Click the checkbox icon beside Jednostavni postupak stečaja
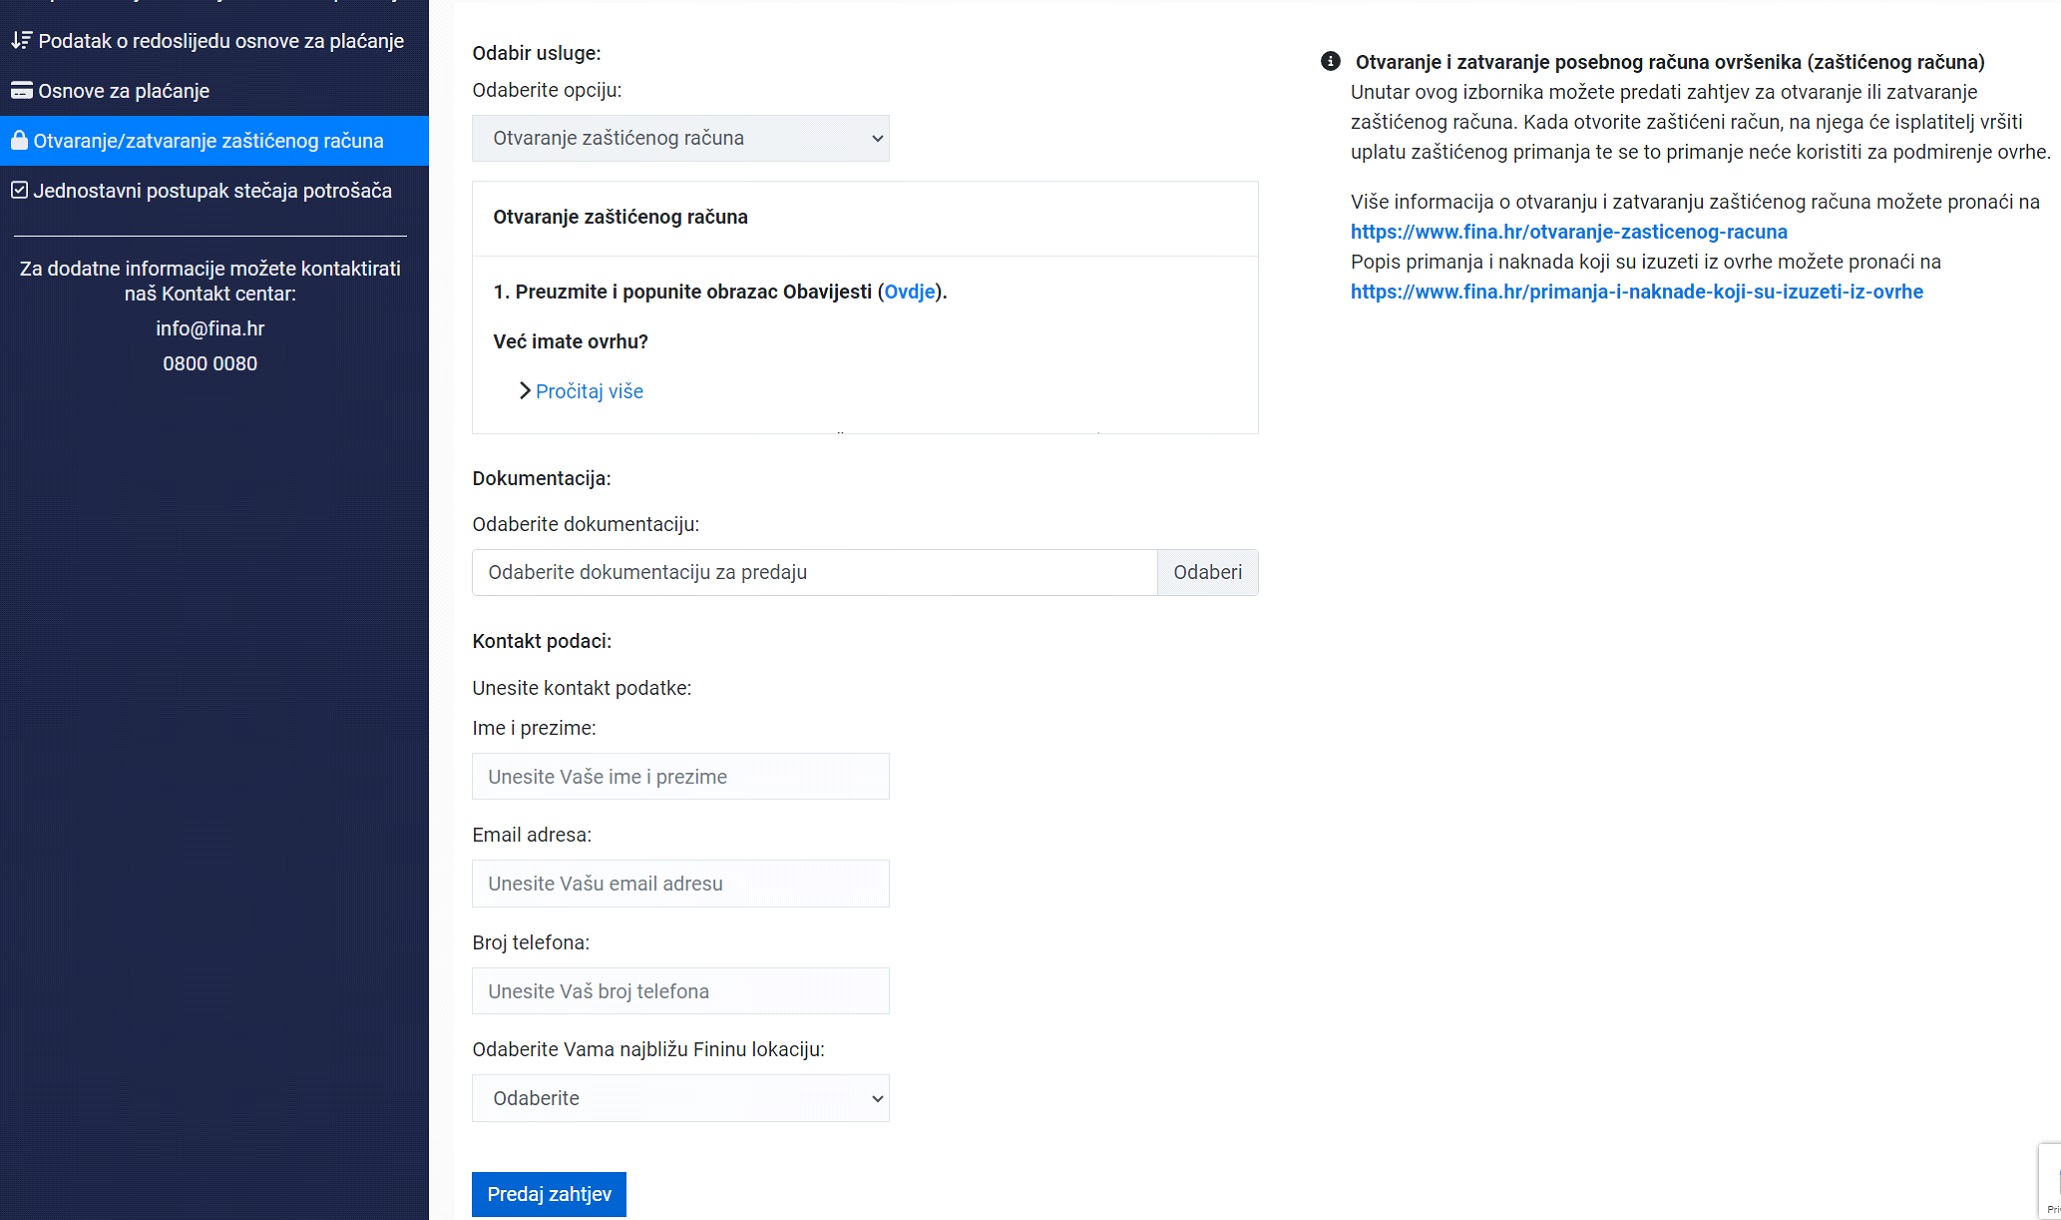Viewport: 2061px width, 1220px height. pos(19,190)
